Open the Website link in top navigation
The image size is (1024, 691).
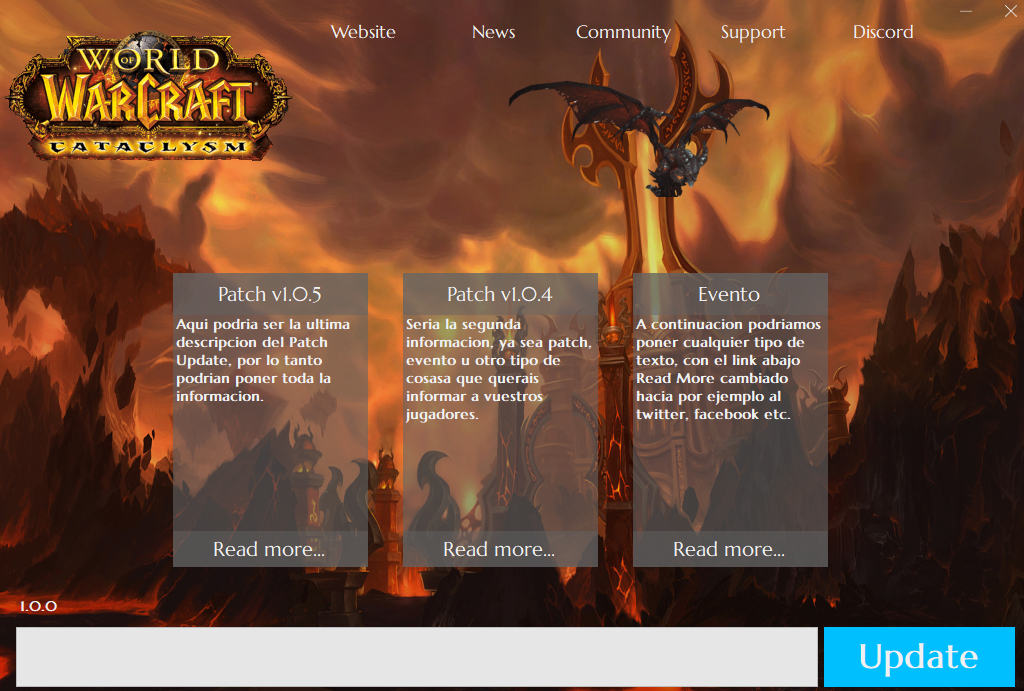[363, 32]
